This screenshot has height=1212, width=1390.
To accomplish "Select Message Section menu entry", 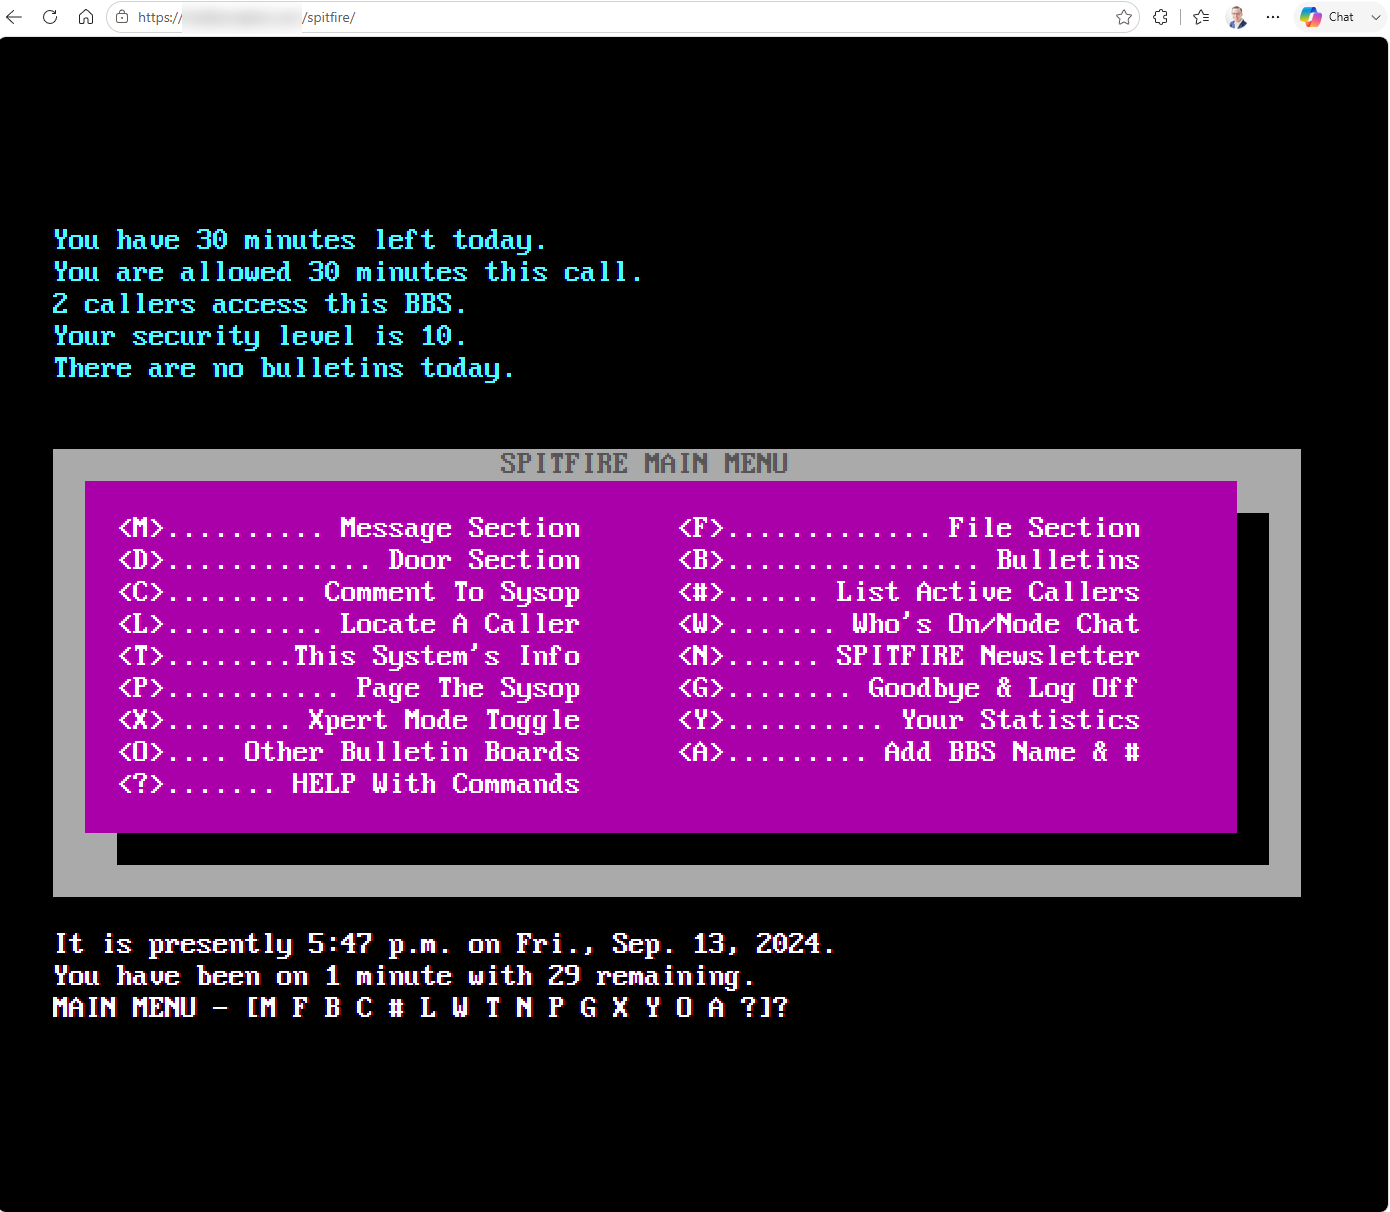I will [349, 528].
